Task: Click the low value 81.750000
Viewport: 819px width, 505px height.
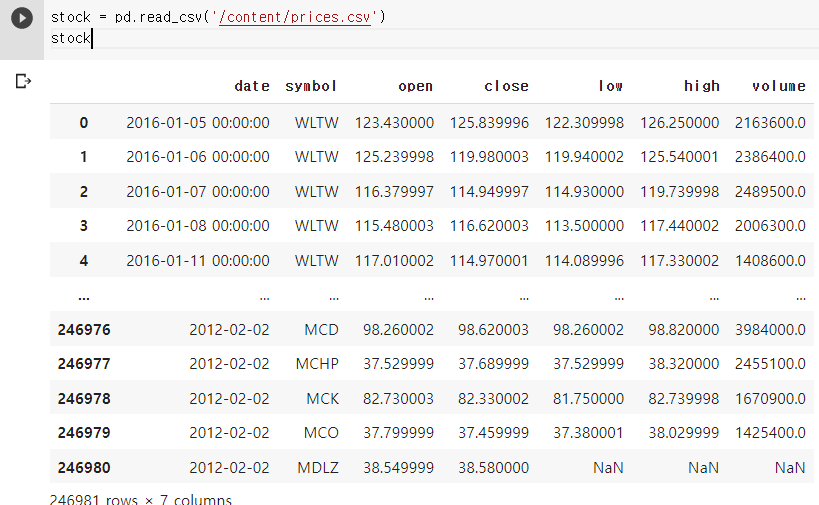Action: [x=589, y=398]
